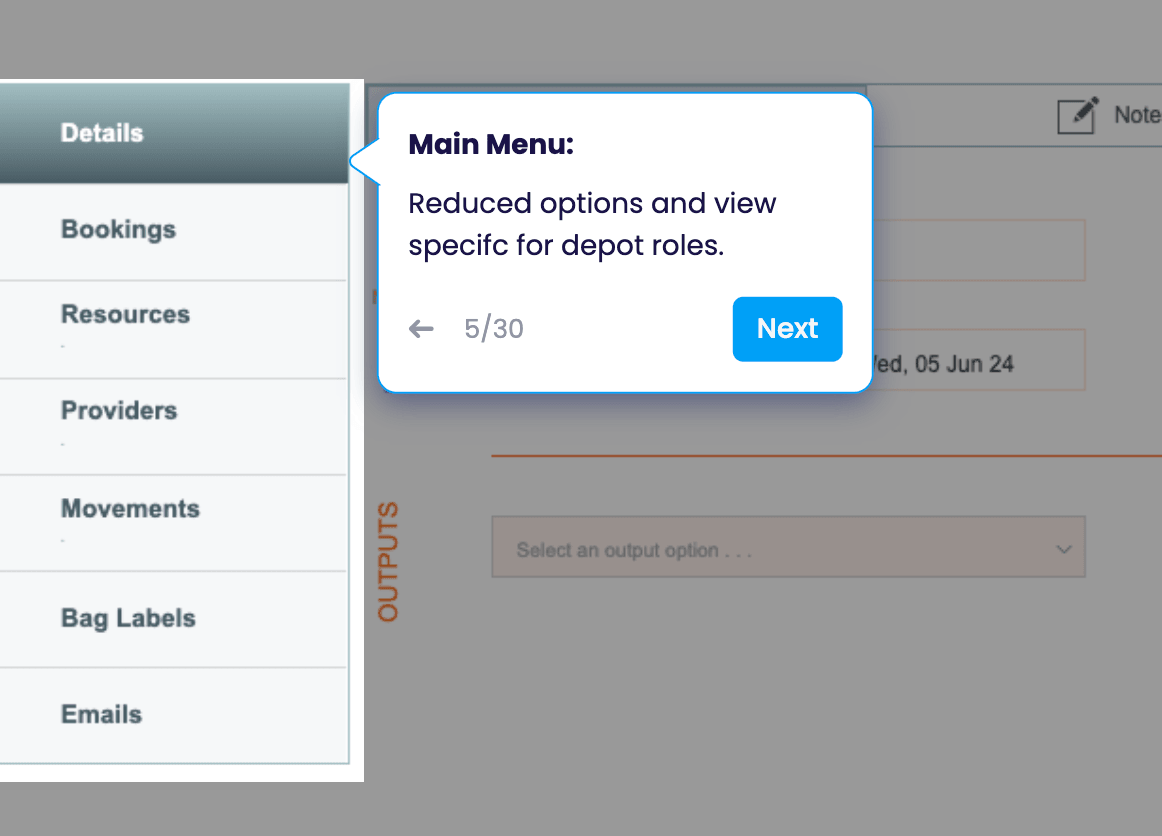Image resolution: width=1162 pixels, height=836 pixels.
Task: Click the 5/30 step counter
Action: coord(494,329)
